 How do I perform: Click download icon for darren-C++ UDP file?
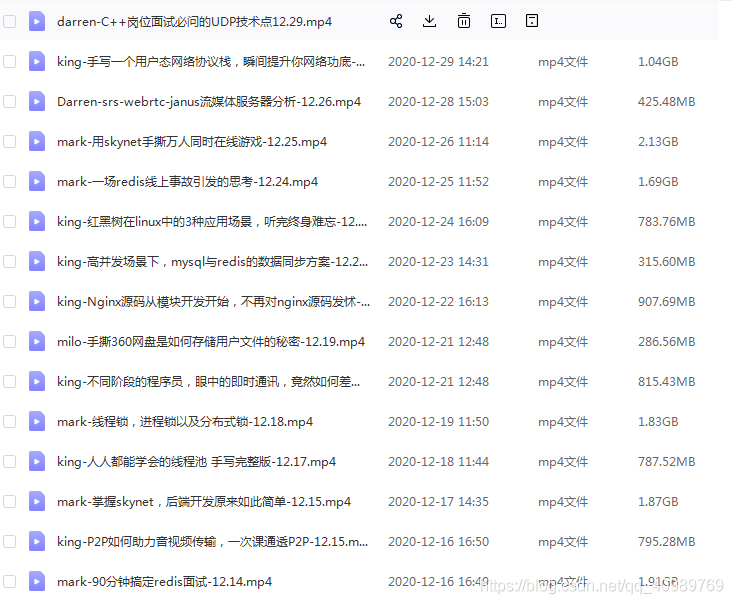point(429,21)
